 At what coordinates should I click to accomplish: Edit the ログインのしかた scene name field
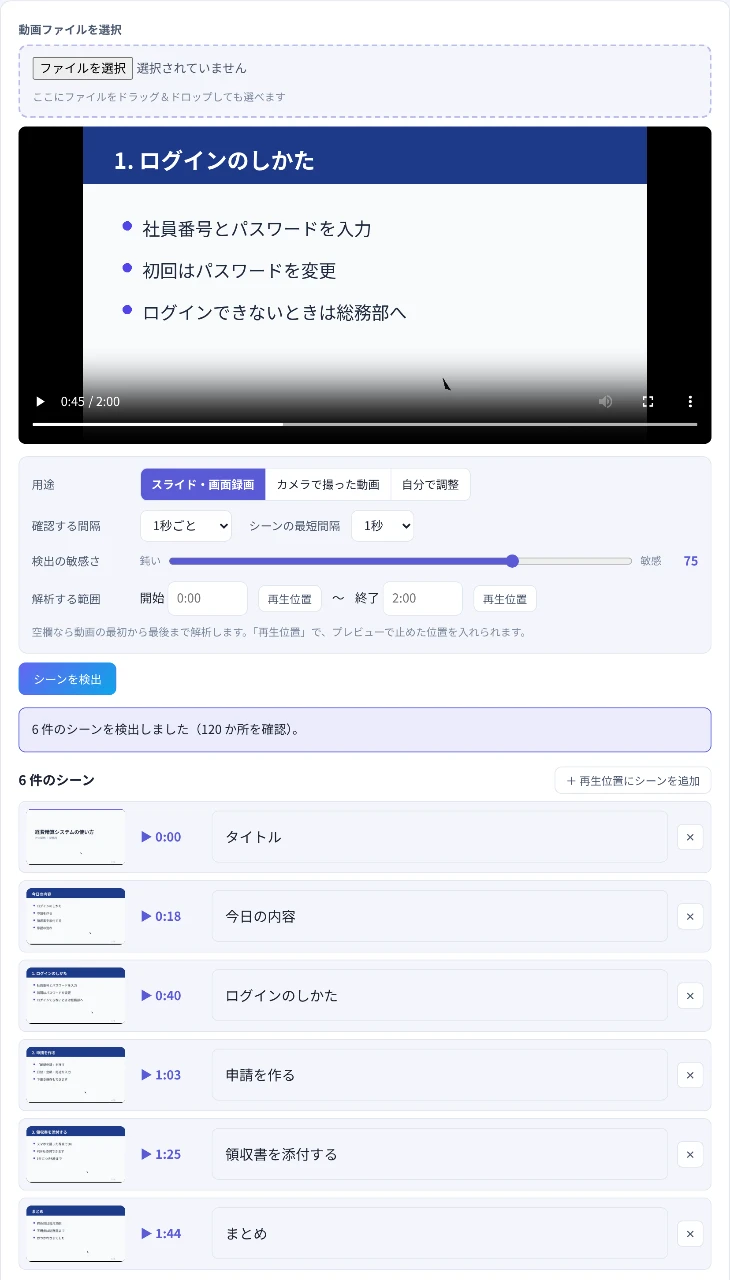pyautogui.click(x=440, y=996)
